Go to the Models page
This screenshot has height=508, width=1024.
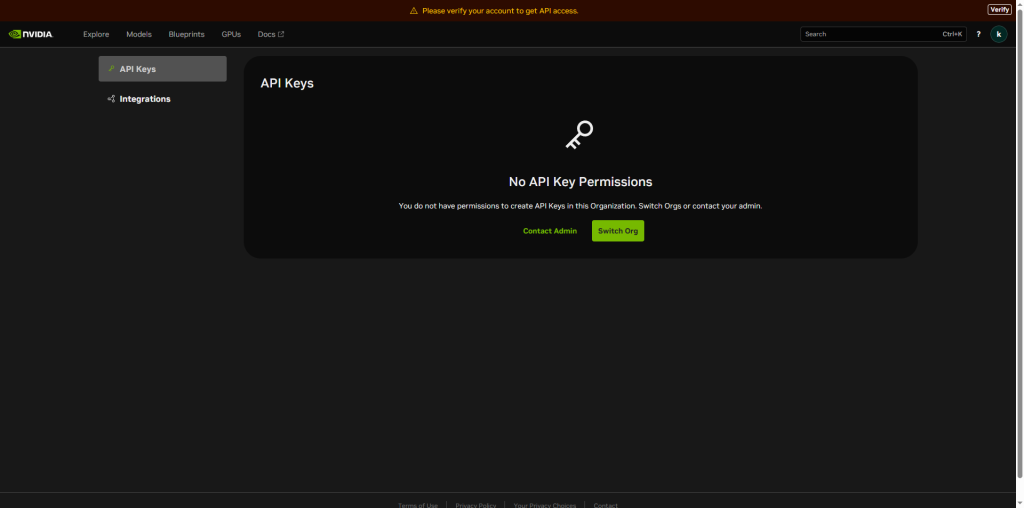[139, 34]
